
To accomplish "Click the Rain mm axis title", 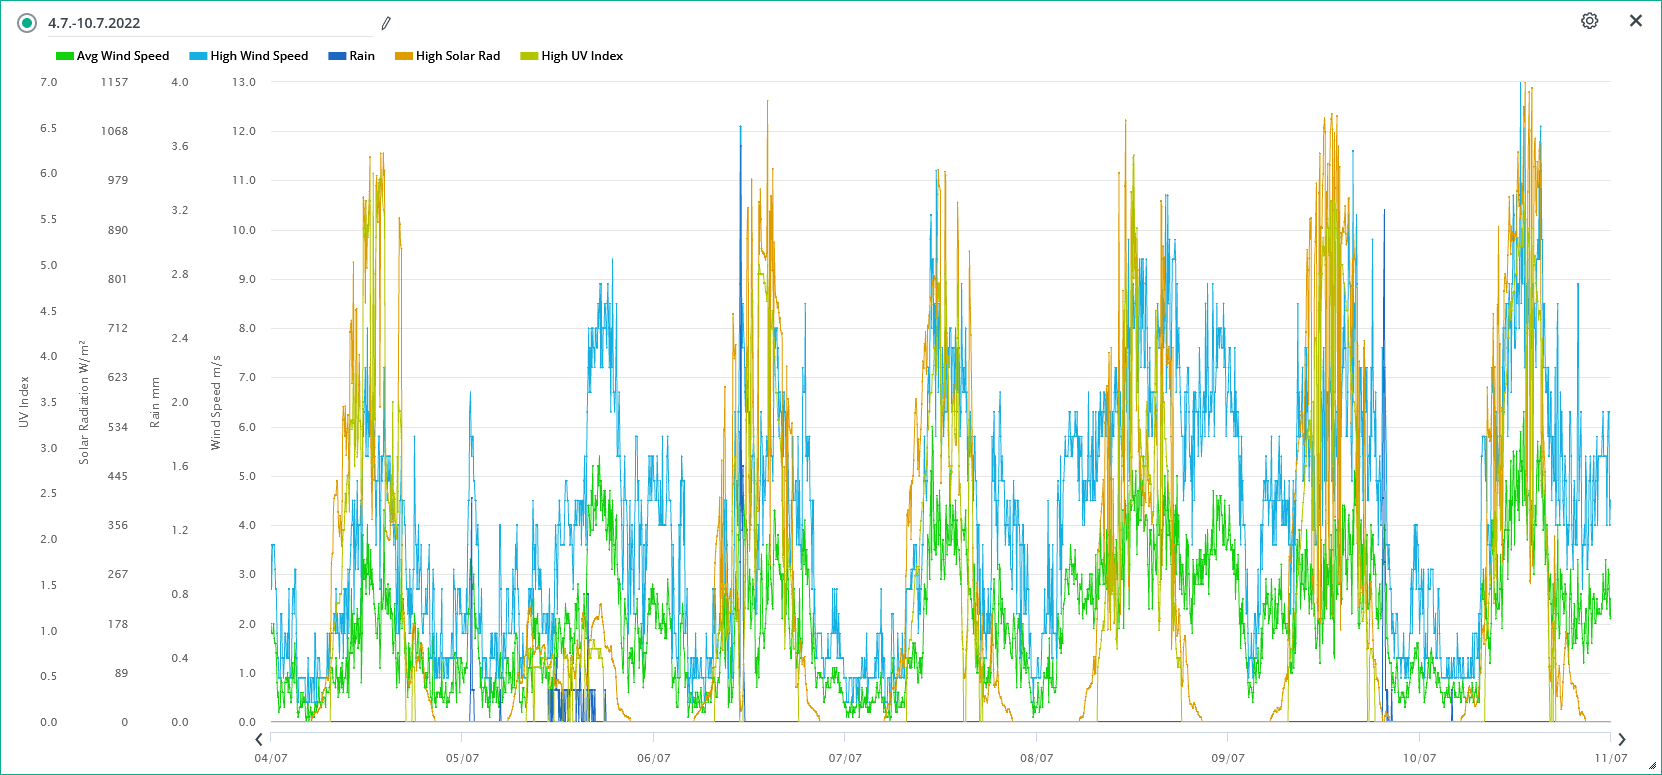I will click(x=155, y=402).
